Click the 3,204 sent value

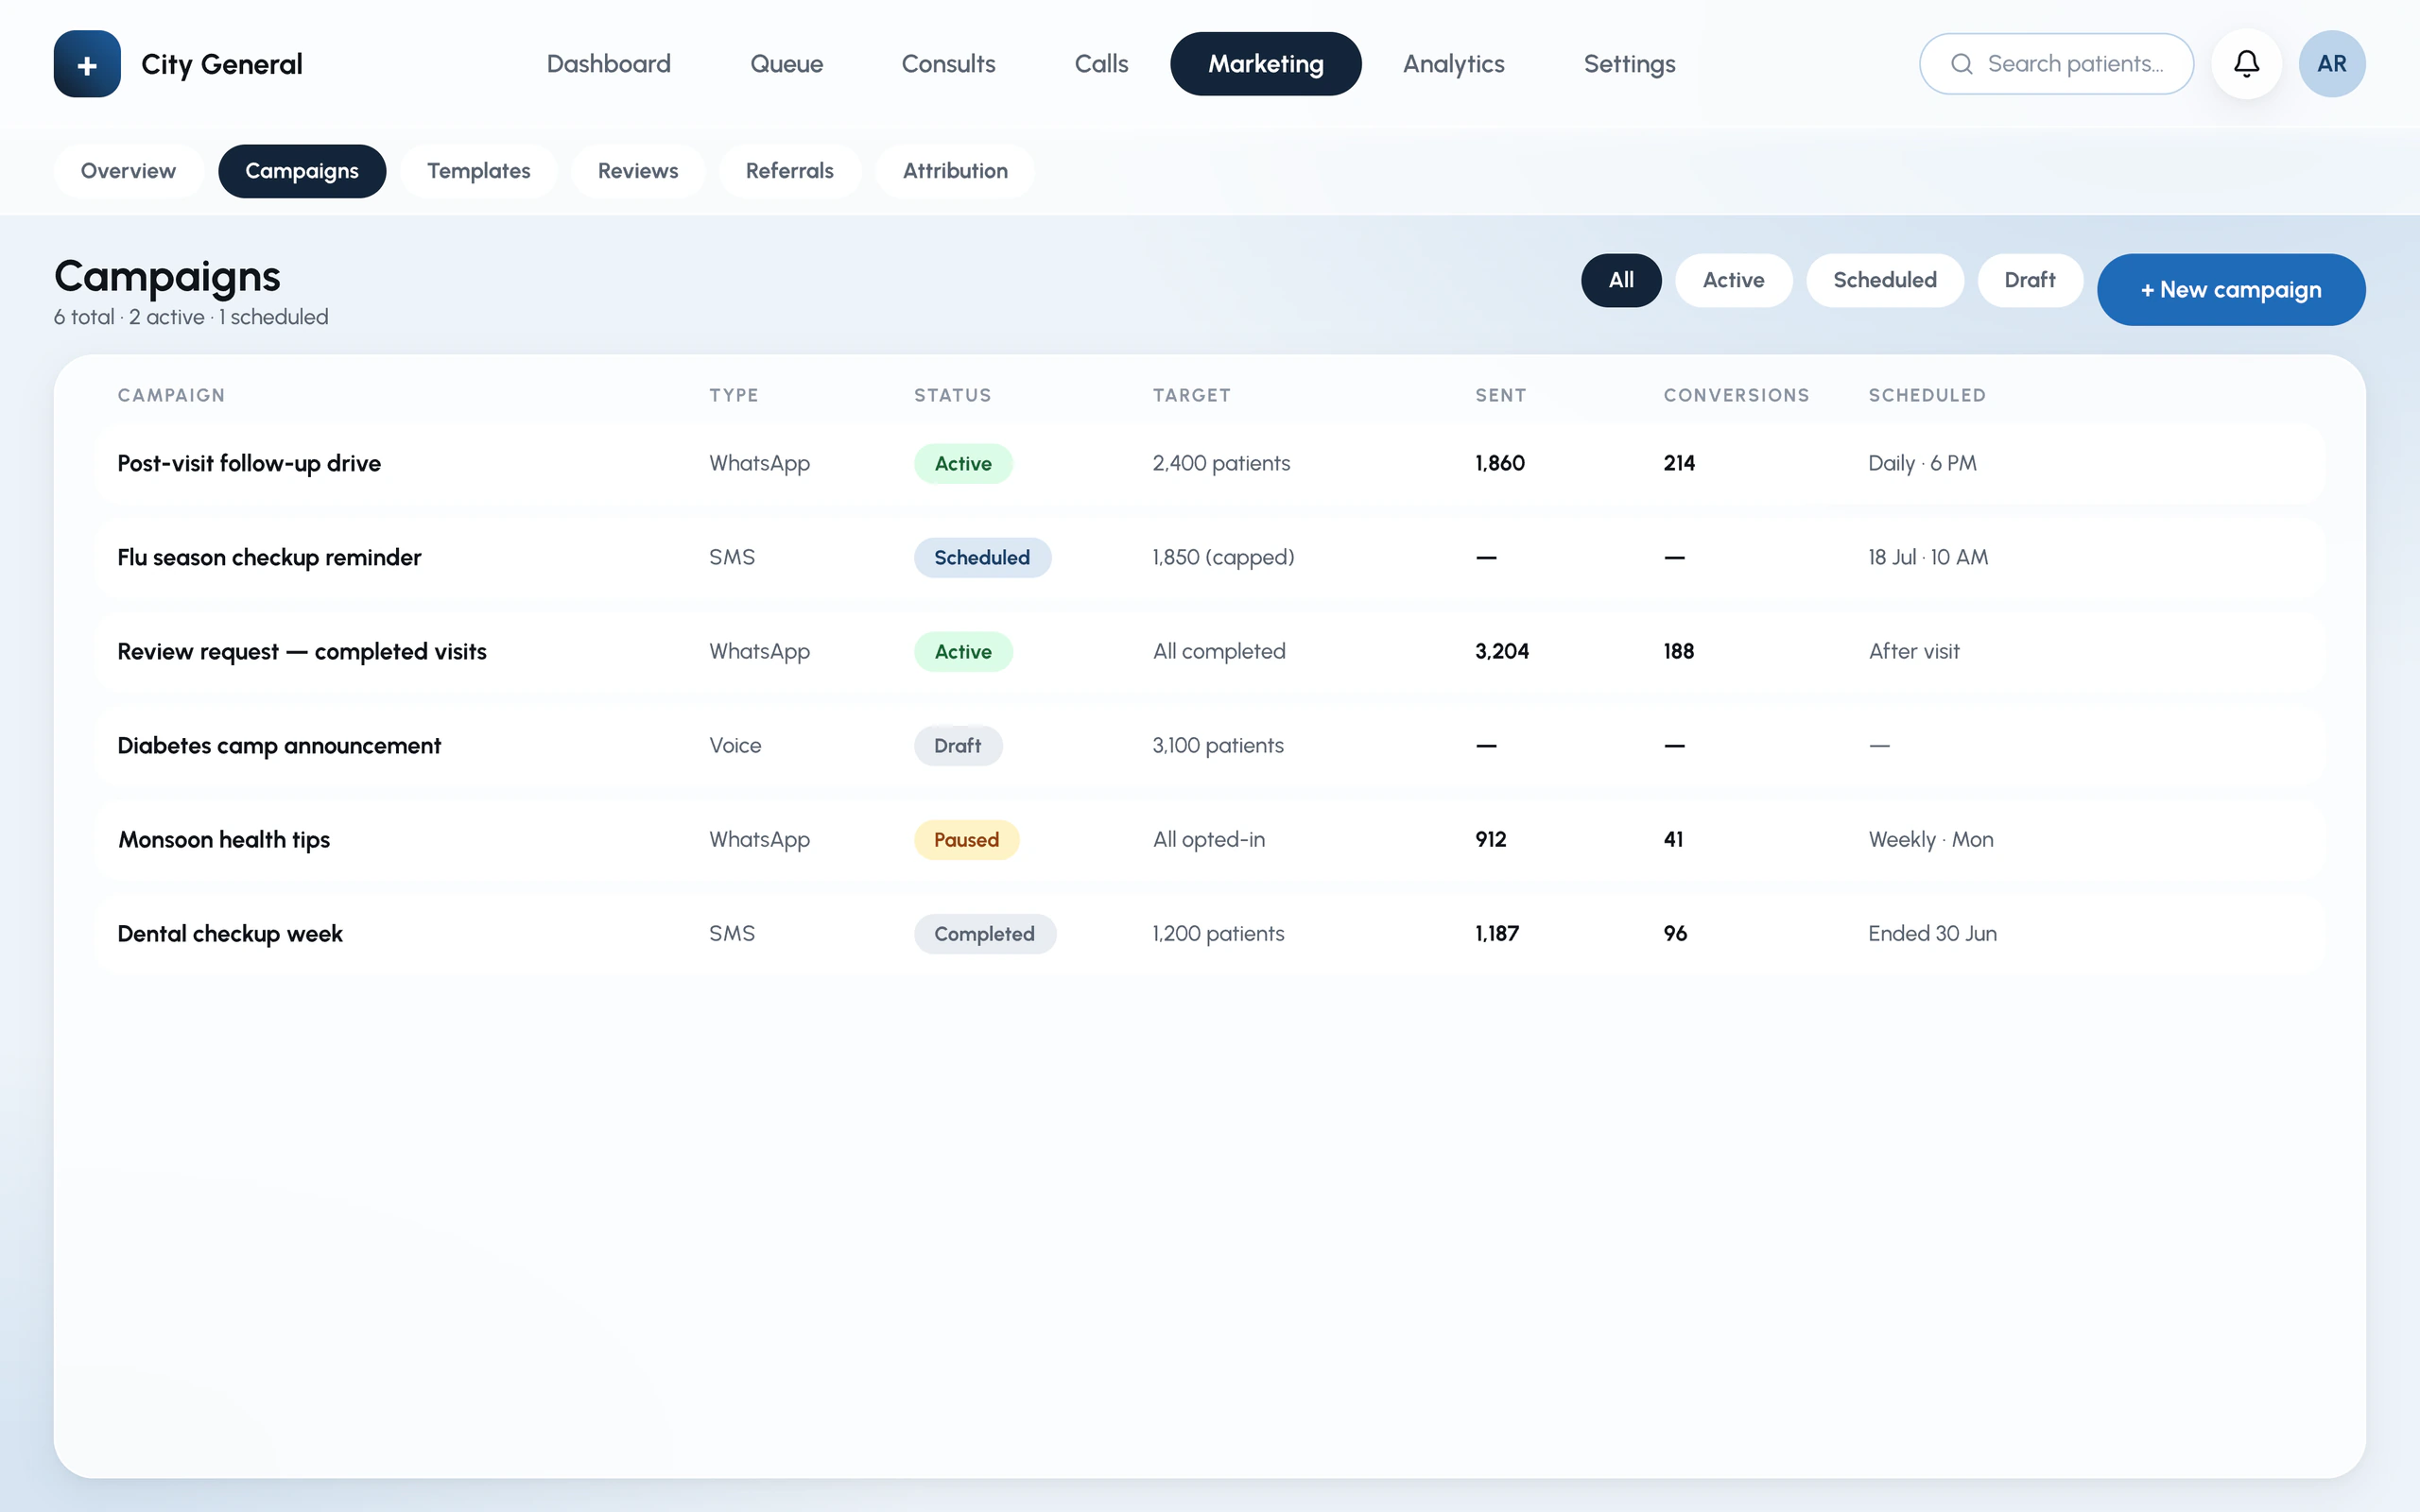tap(1501, 651)
